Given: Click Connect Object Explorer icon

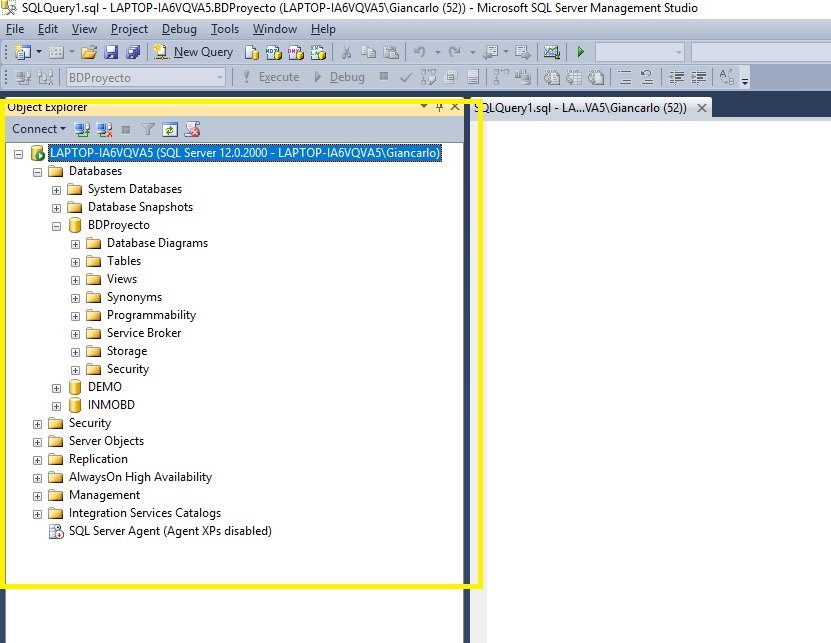Looking at the screenshot, I should [x=82, y=129].
